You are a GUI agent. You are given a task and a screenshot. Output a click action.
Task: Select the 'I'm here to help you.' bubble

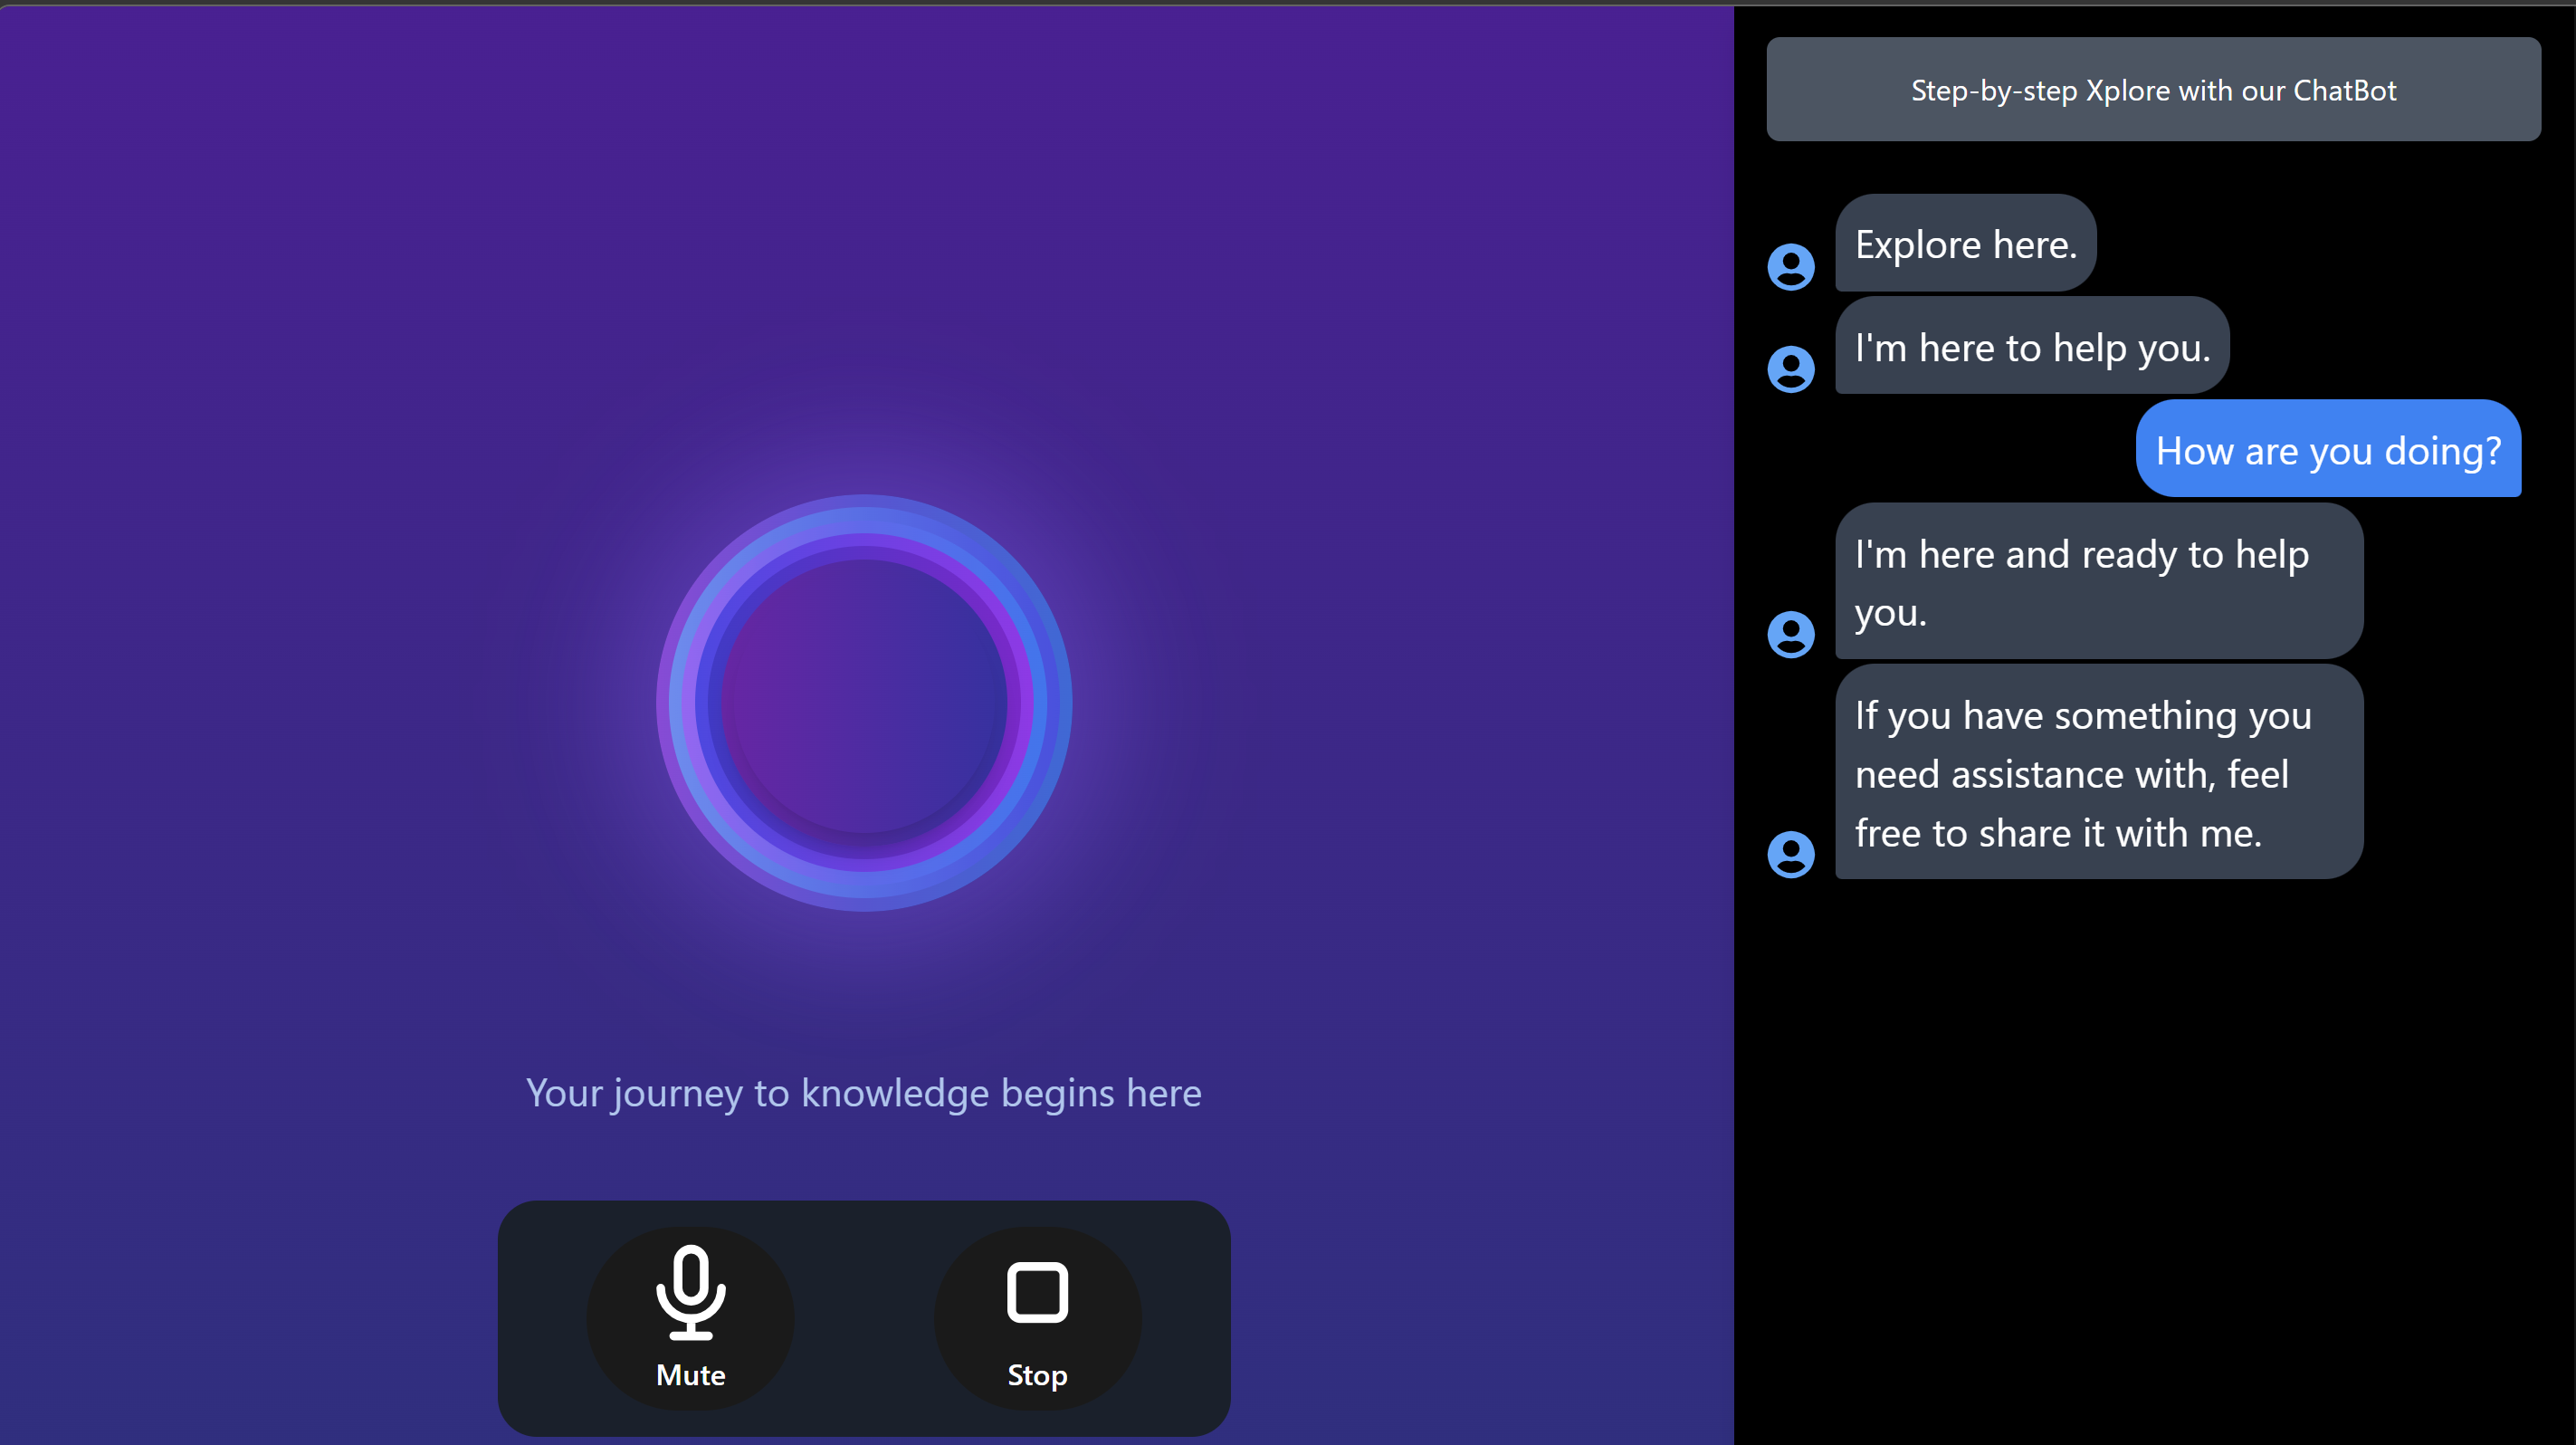point(2031,347)
